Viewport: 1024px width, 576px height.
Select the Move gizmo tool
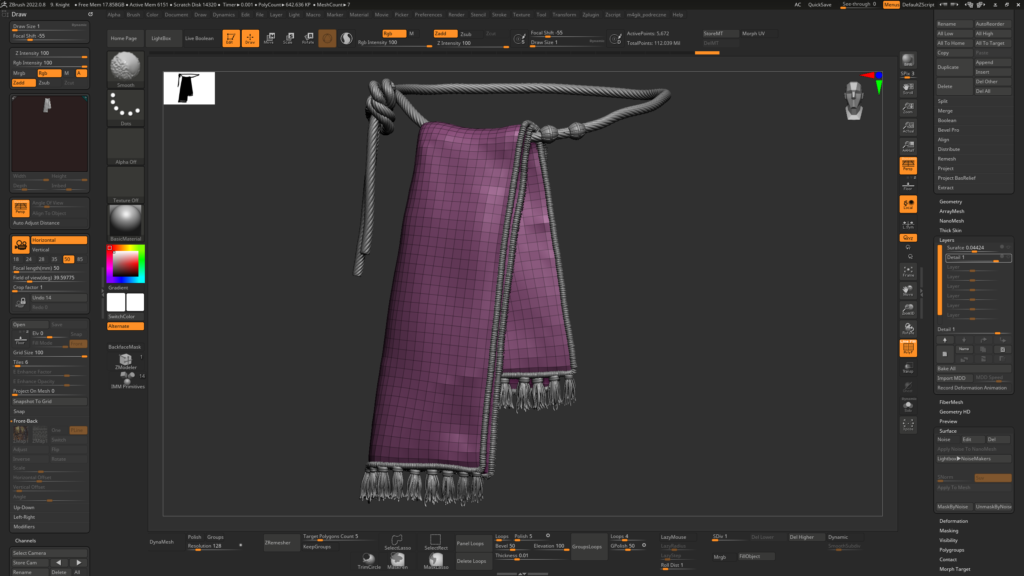pyautogui.click(x=268, y=39)
